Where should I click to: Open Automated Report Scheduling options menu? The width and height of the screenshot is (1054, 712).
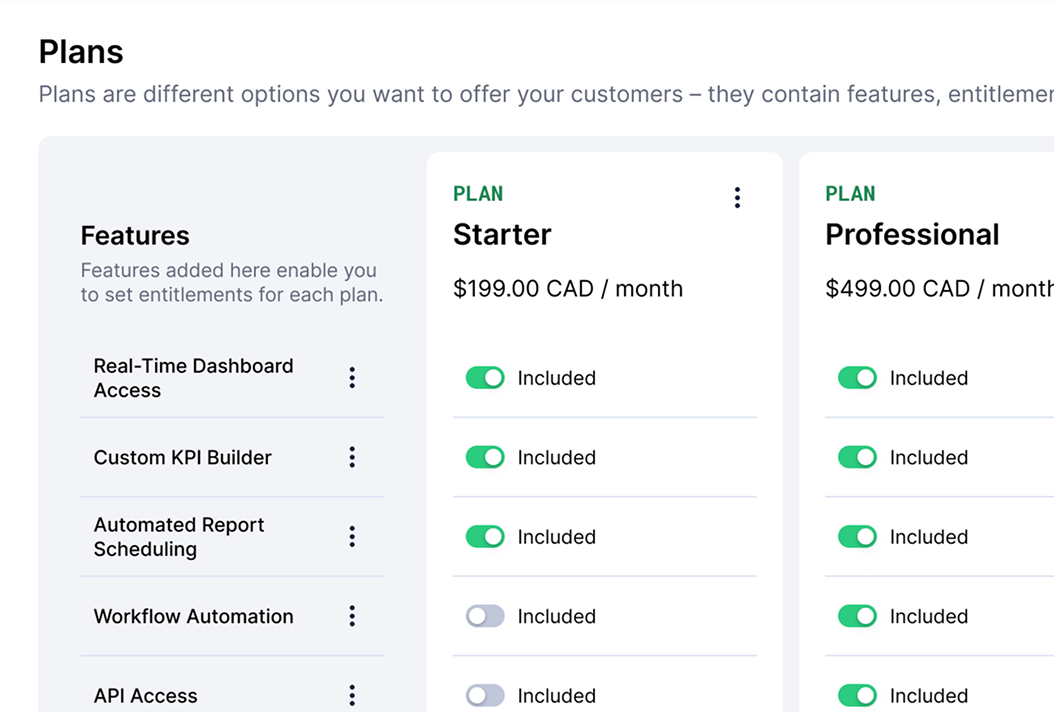tap(352, 537)
